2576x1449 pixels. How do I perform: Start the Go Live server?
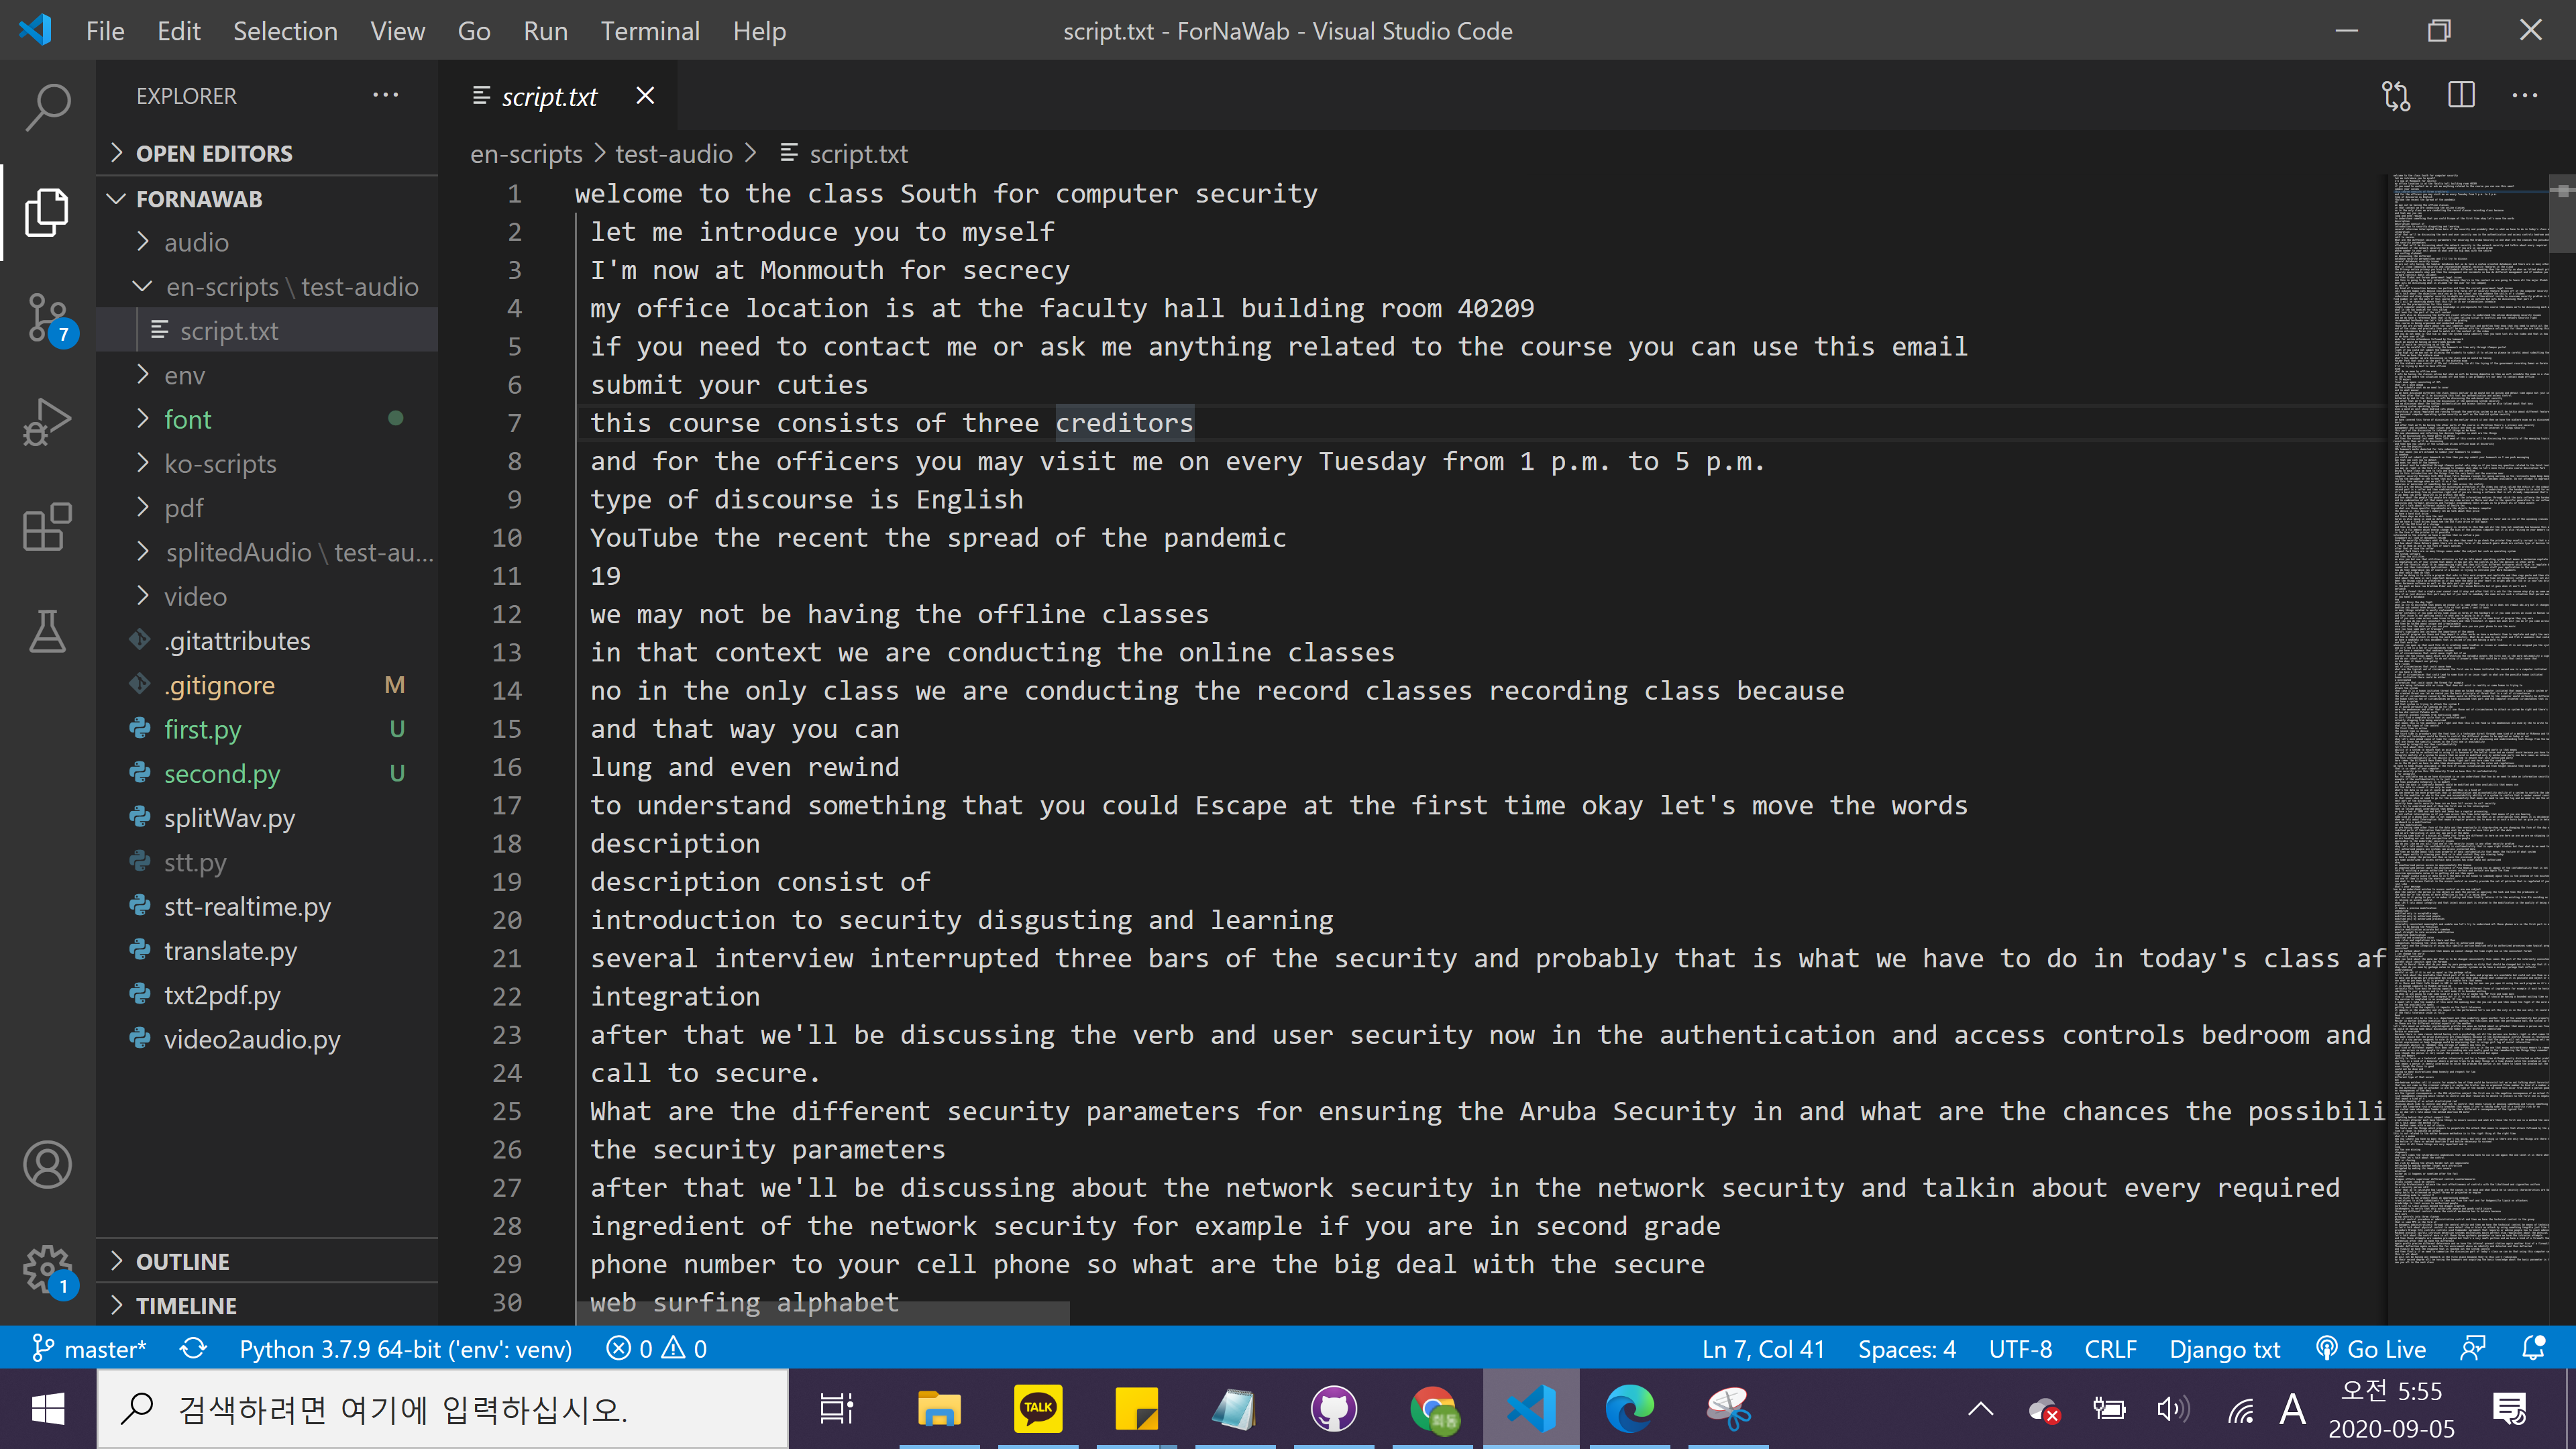click(2372, 1348)
